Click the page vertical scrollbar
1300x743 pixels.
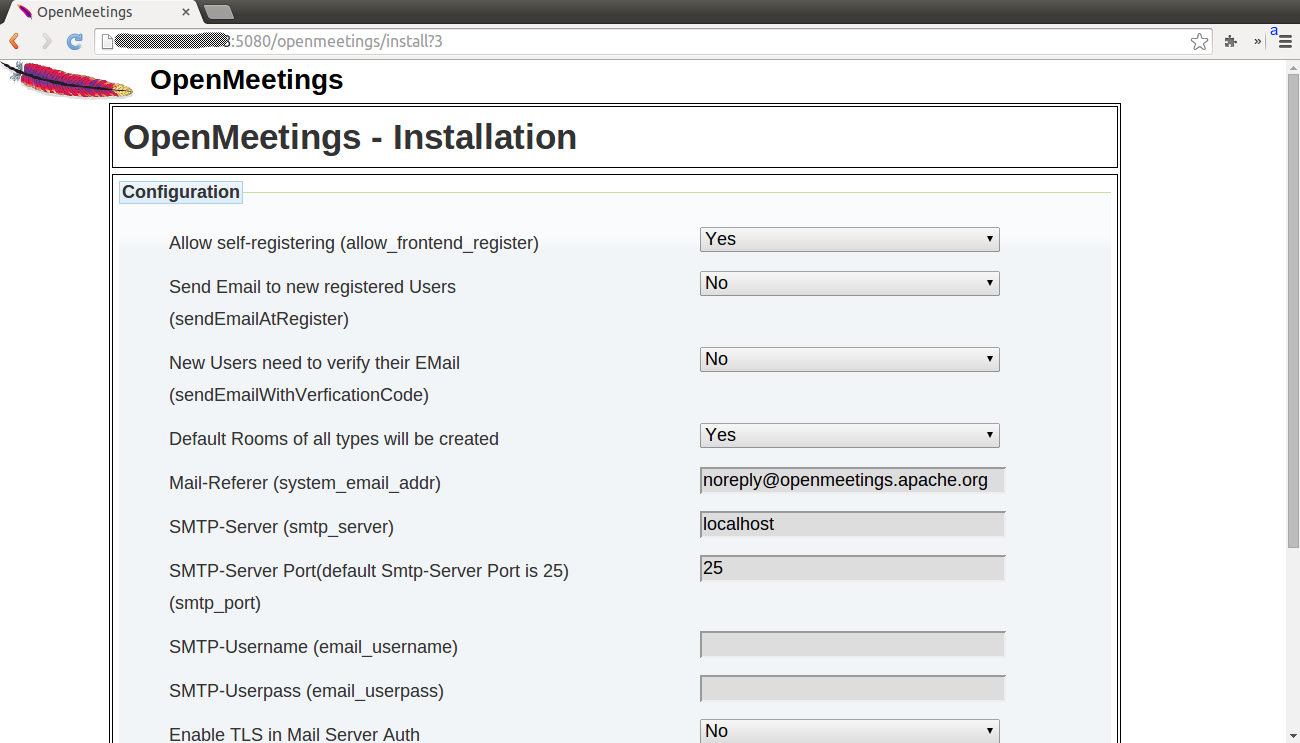pyautogui.click(x=1292, y=310)
